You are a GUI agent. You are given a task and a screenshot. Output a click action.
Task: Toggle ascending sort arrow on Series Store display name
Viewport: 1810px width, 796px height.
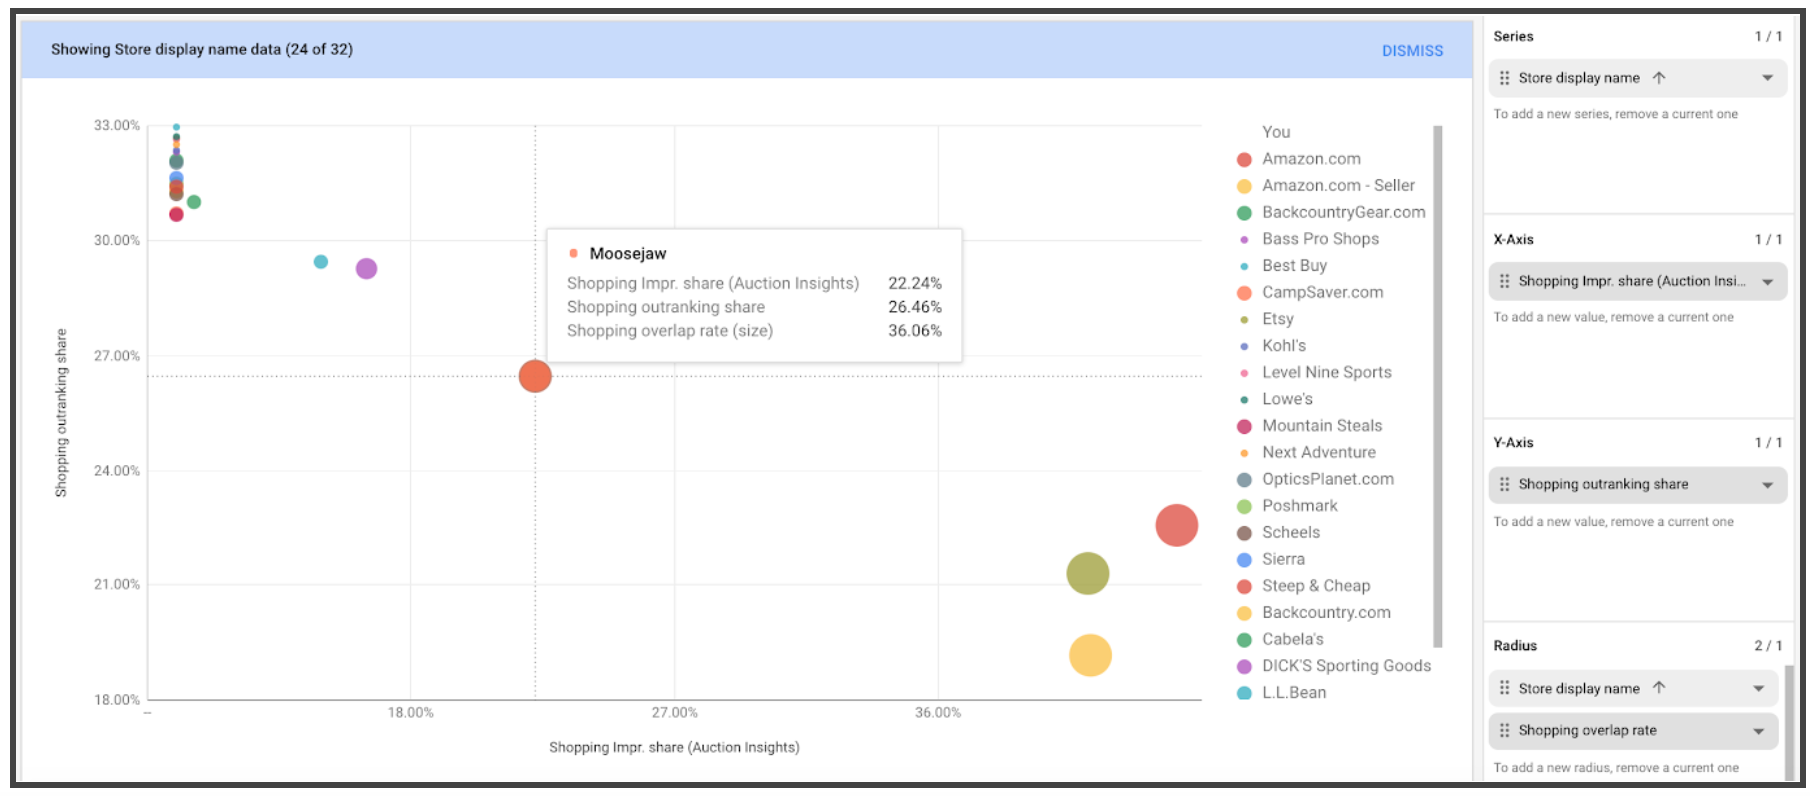point(1659,78)
